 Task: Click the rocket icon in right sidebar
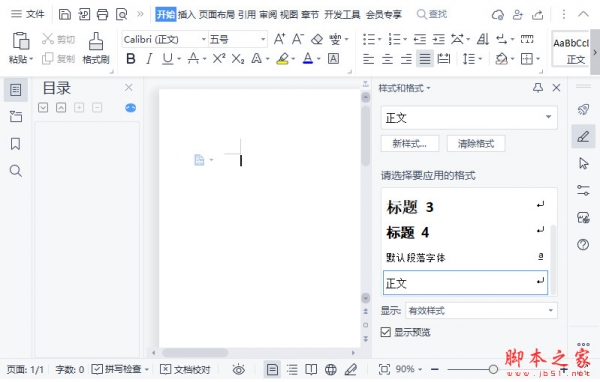pos(583,110)
